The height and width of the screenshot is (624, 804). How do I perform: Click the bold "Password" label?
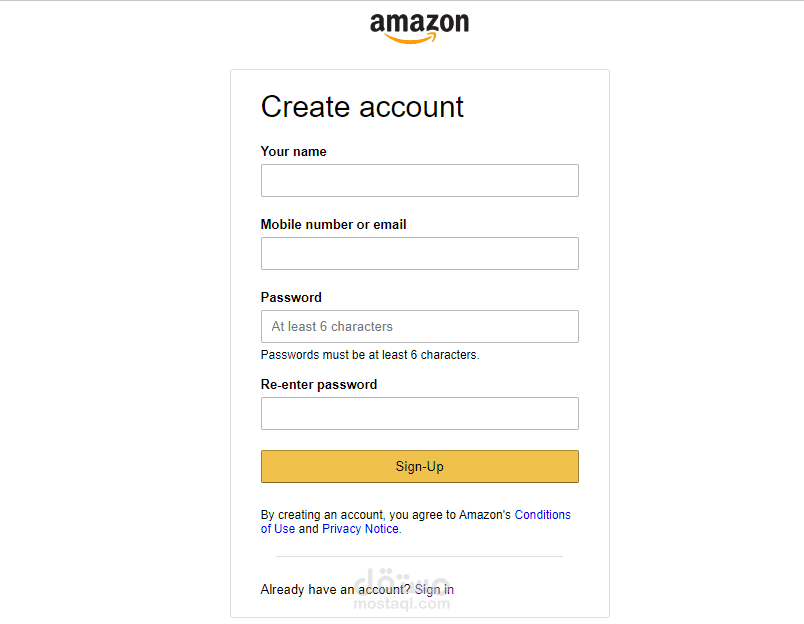[x=291, y=298]
